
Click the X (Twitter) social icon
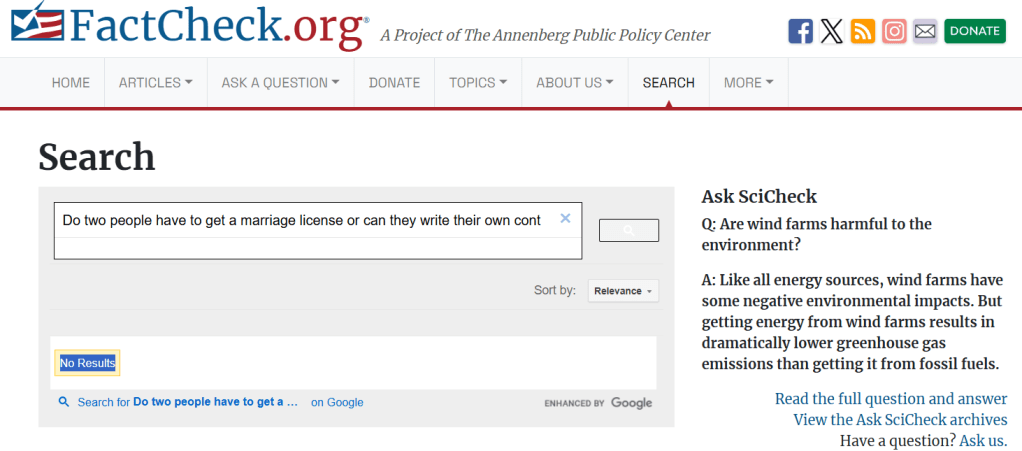(x=832, y=31)
